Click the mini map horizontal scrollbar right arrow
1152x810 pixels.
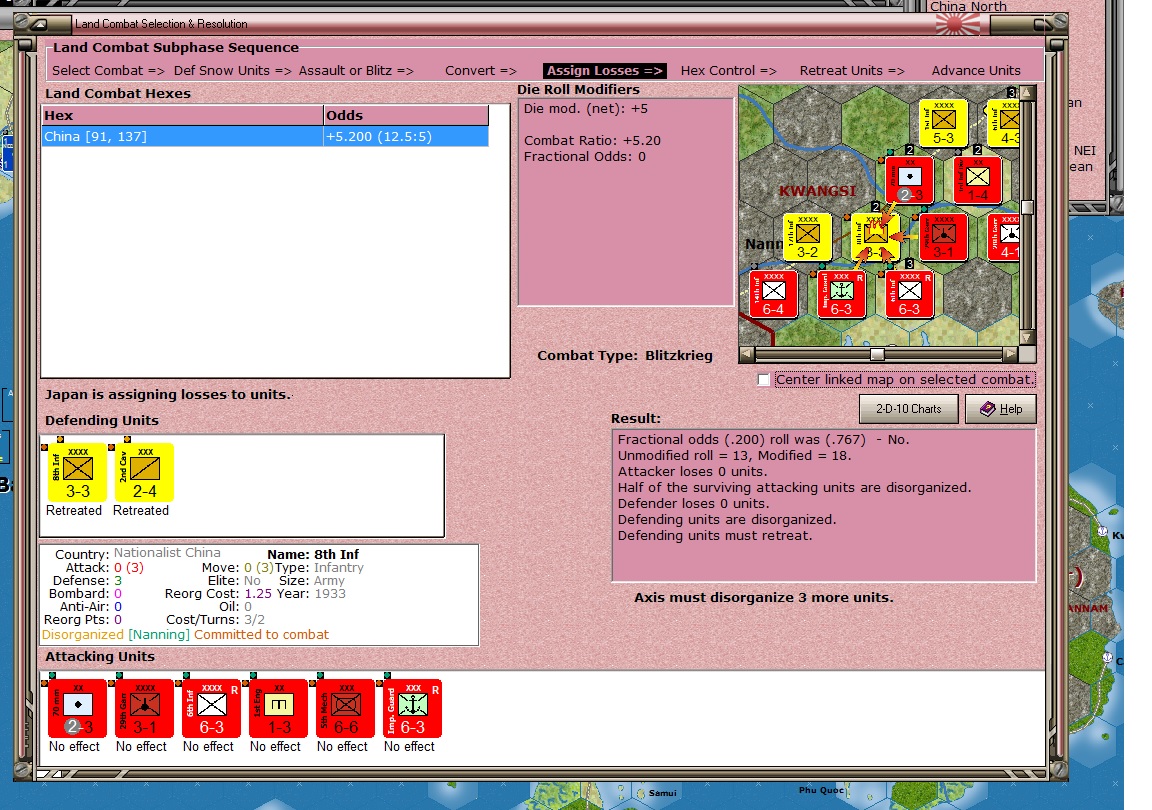click(x=1011, y=354)
